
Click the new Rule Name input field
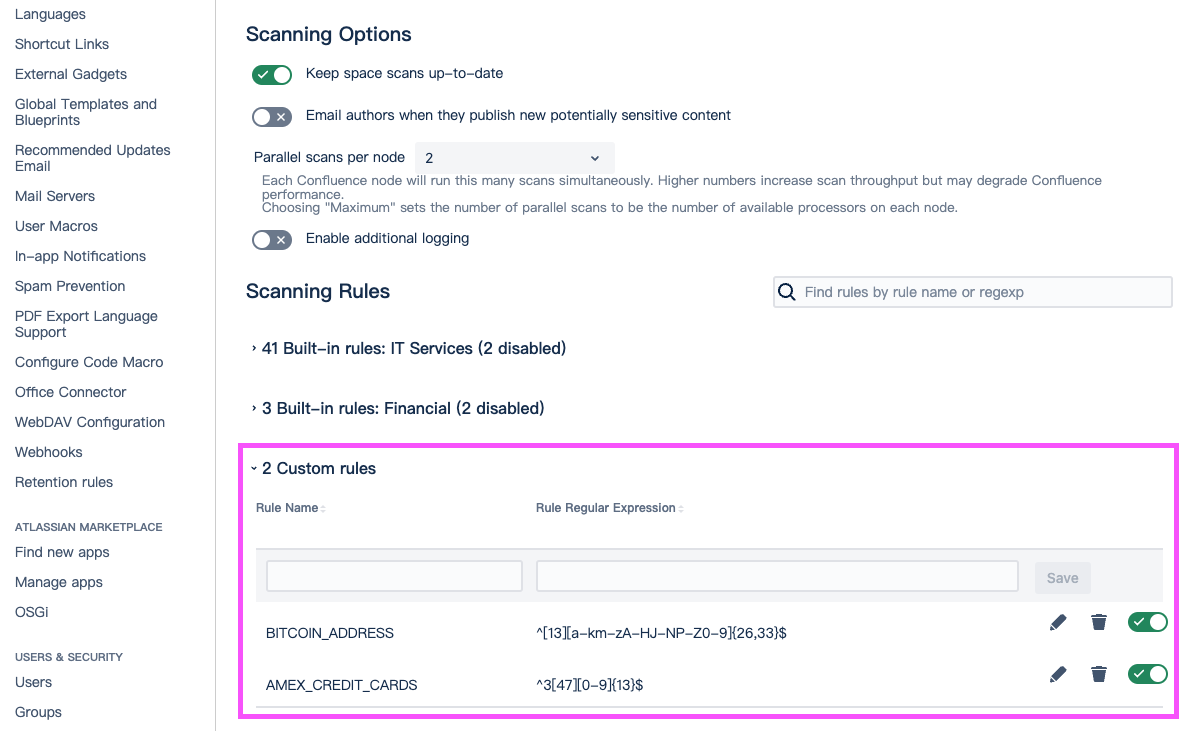(x=394, y=576)
